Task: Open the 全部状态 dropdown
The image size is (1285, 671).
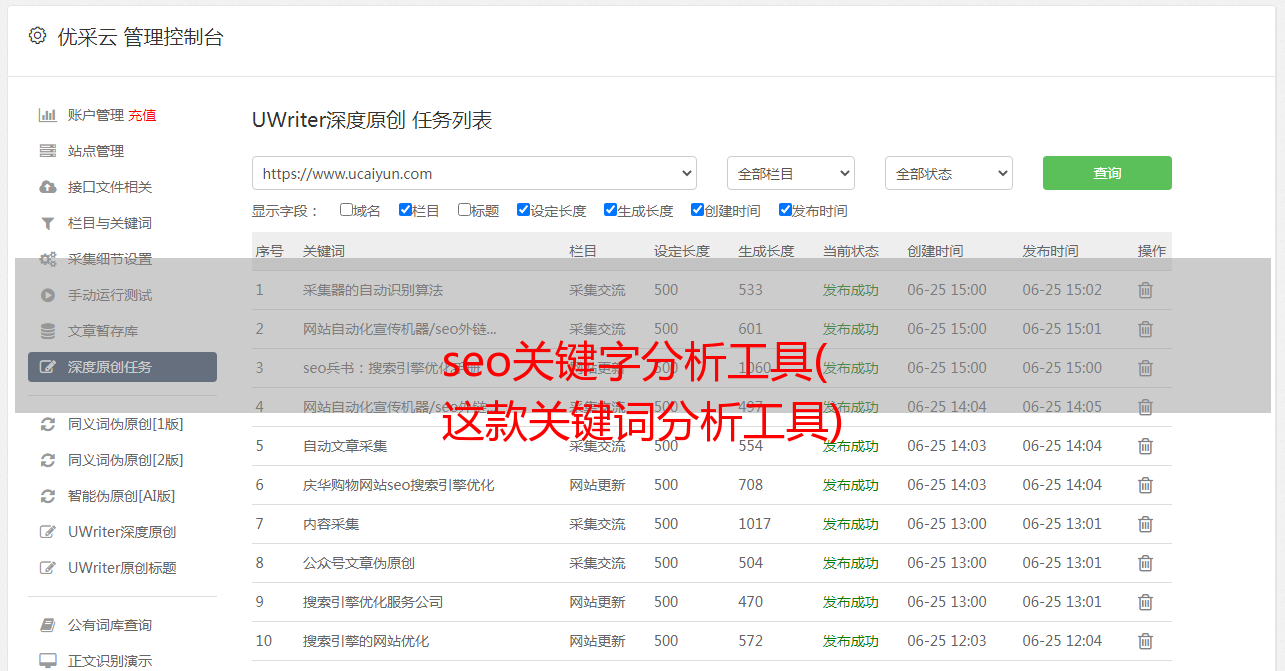Action: [x=949, y=173]
